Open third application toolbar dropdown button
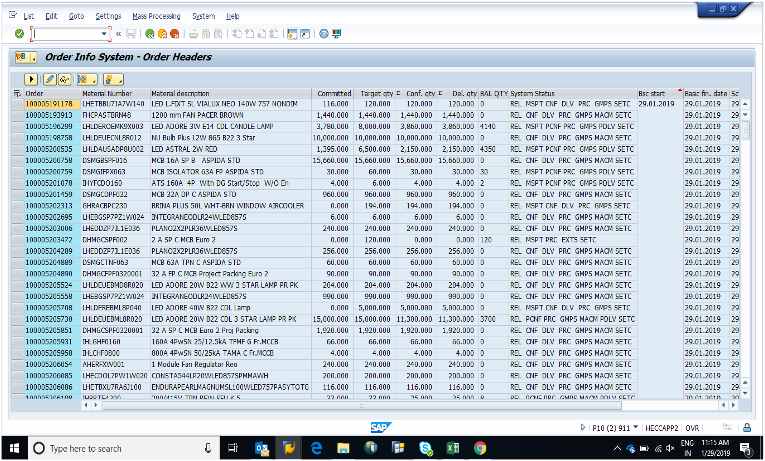Screen dimensions: 765x461 click(x=87, y=79)
